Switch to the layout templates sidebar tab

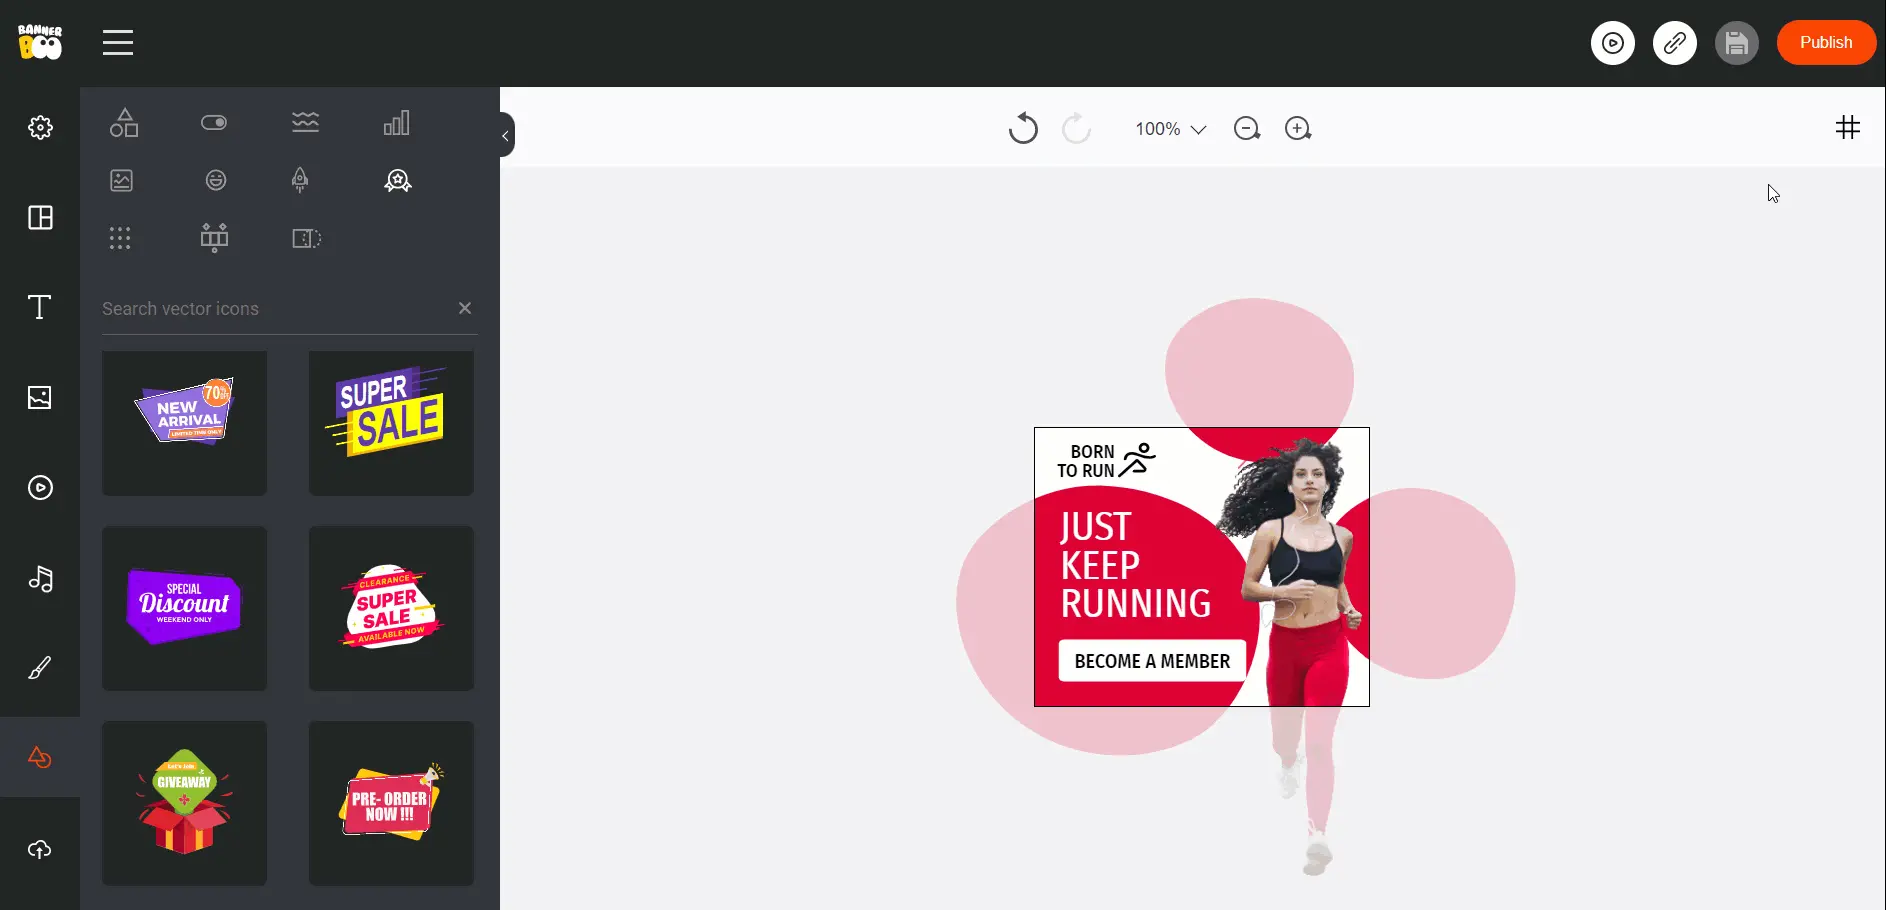coord(40,218)
